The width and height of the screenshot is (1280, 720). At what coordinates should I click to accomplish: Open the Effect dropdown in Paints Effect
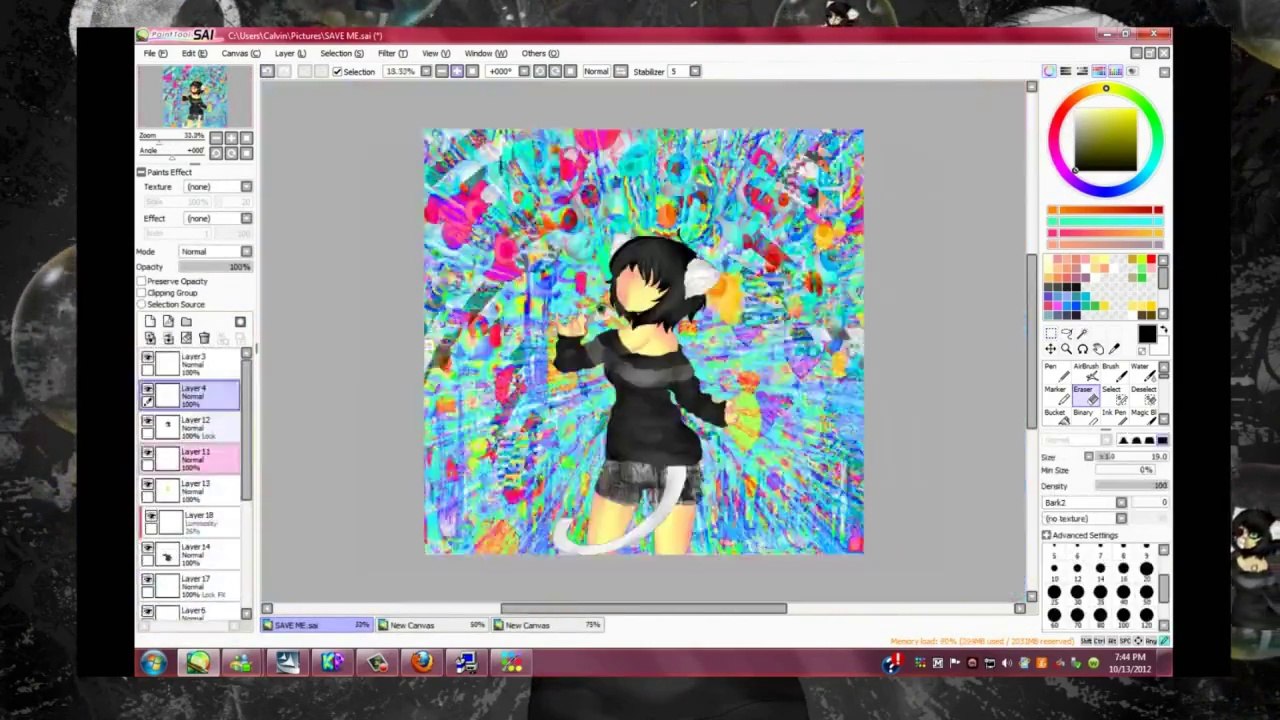[246, 218]
